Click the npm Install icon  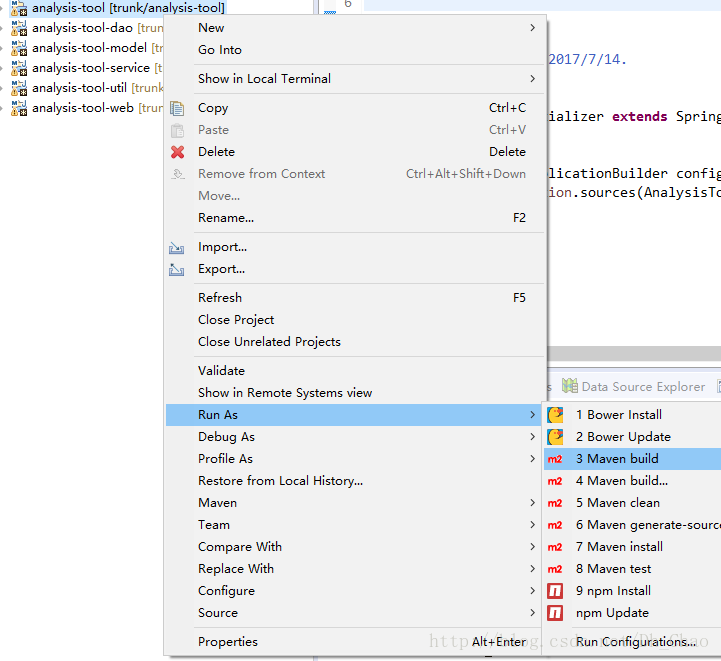pyautogui.click(x=555, y=591)
